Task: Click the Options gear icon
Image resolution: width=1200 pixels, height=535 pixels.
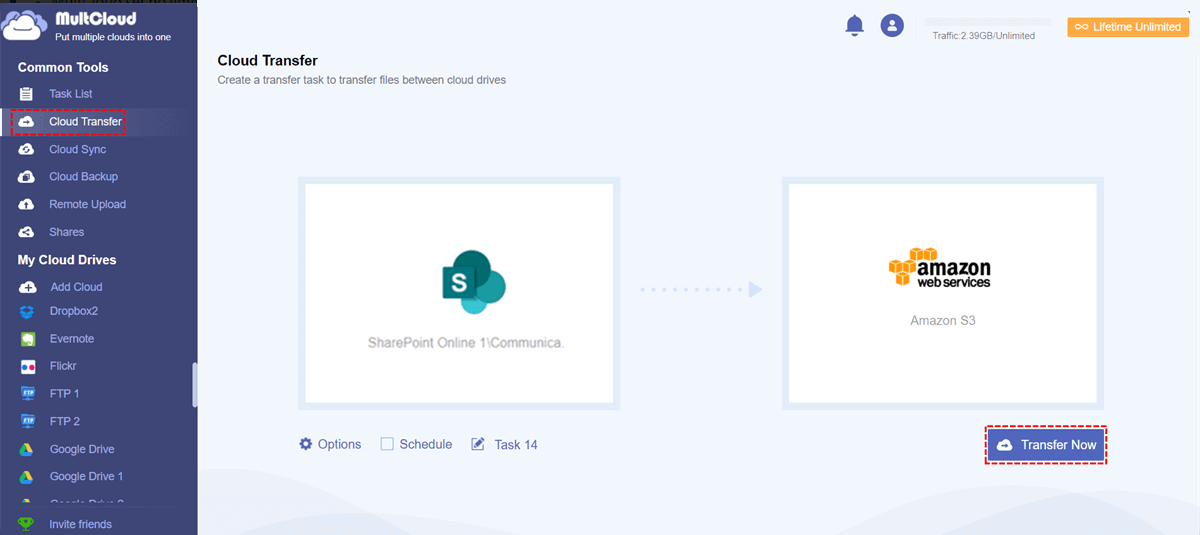Action: click(x=306, y=444)
